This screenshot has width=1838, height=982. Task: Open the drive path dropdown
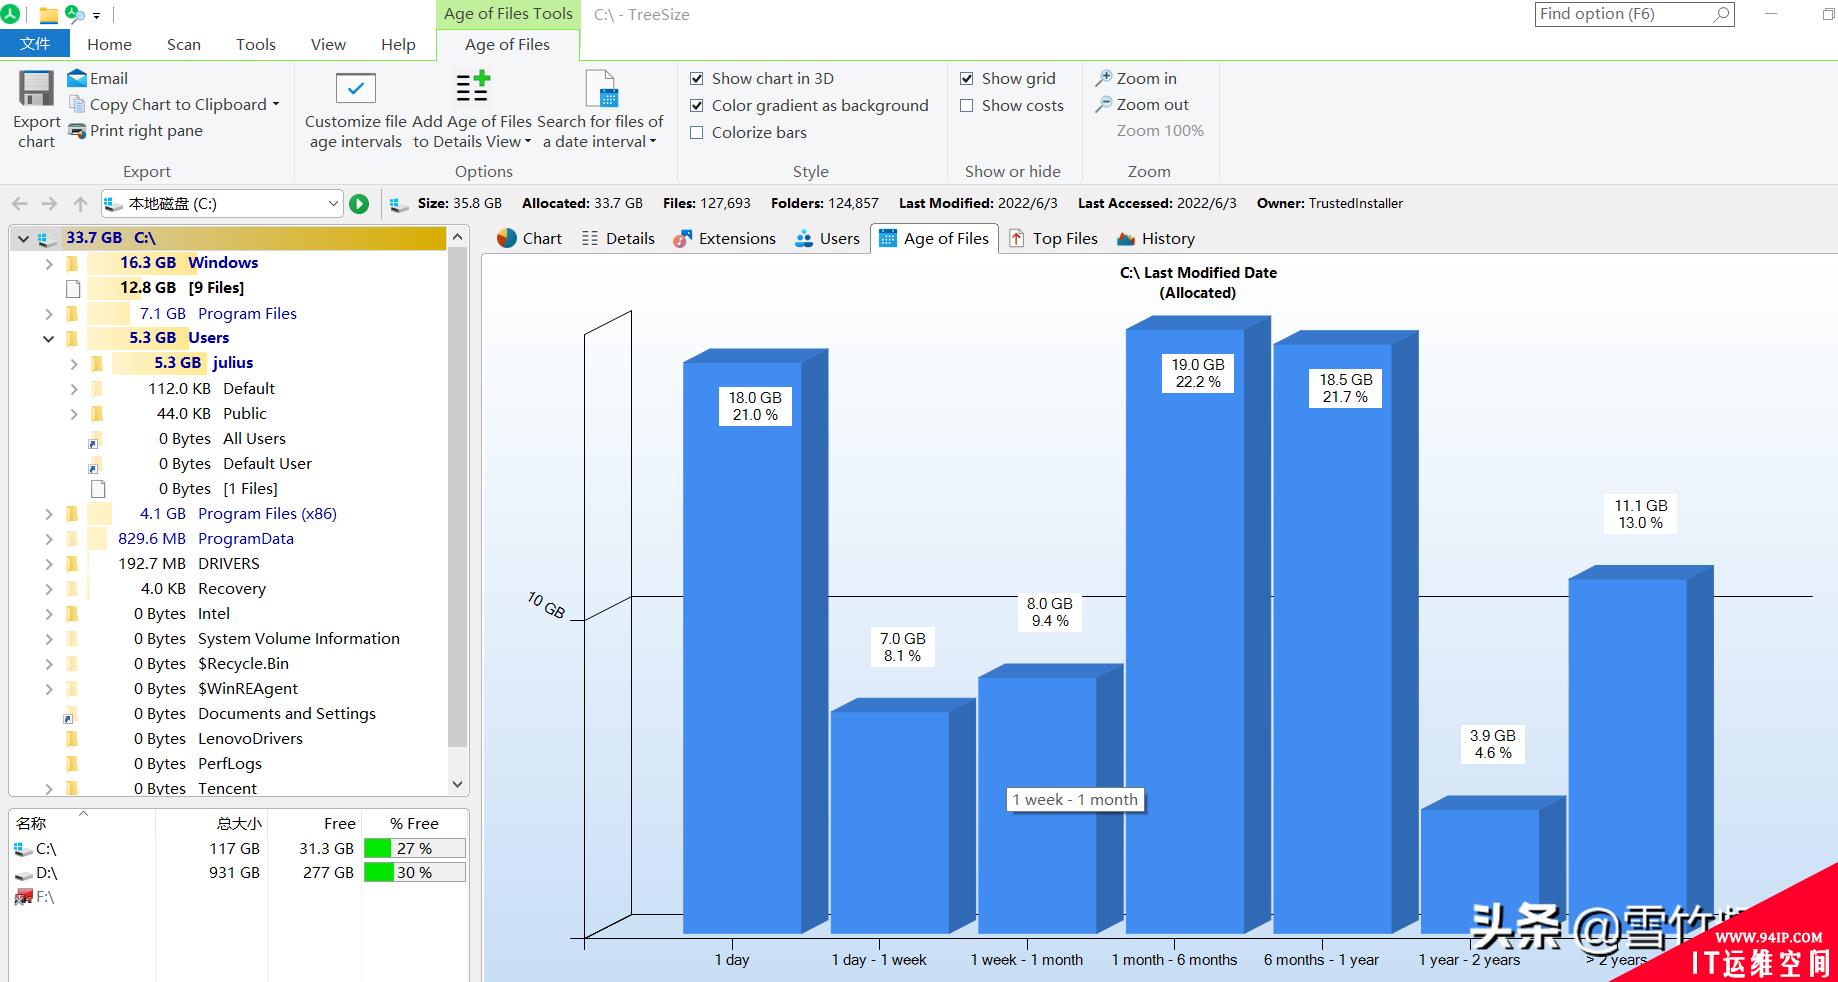point(333,204)
